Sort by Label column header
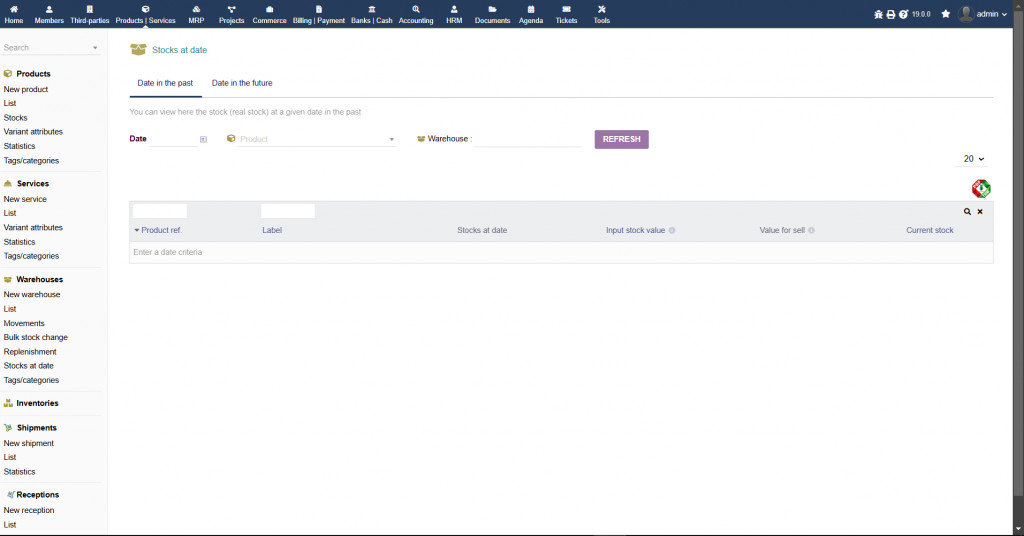 [272, 230]
